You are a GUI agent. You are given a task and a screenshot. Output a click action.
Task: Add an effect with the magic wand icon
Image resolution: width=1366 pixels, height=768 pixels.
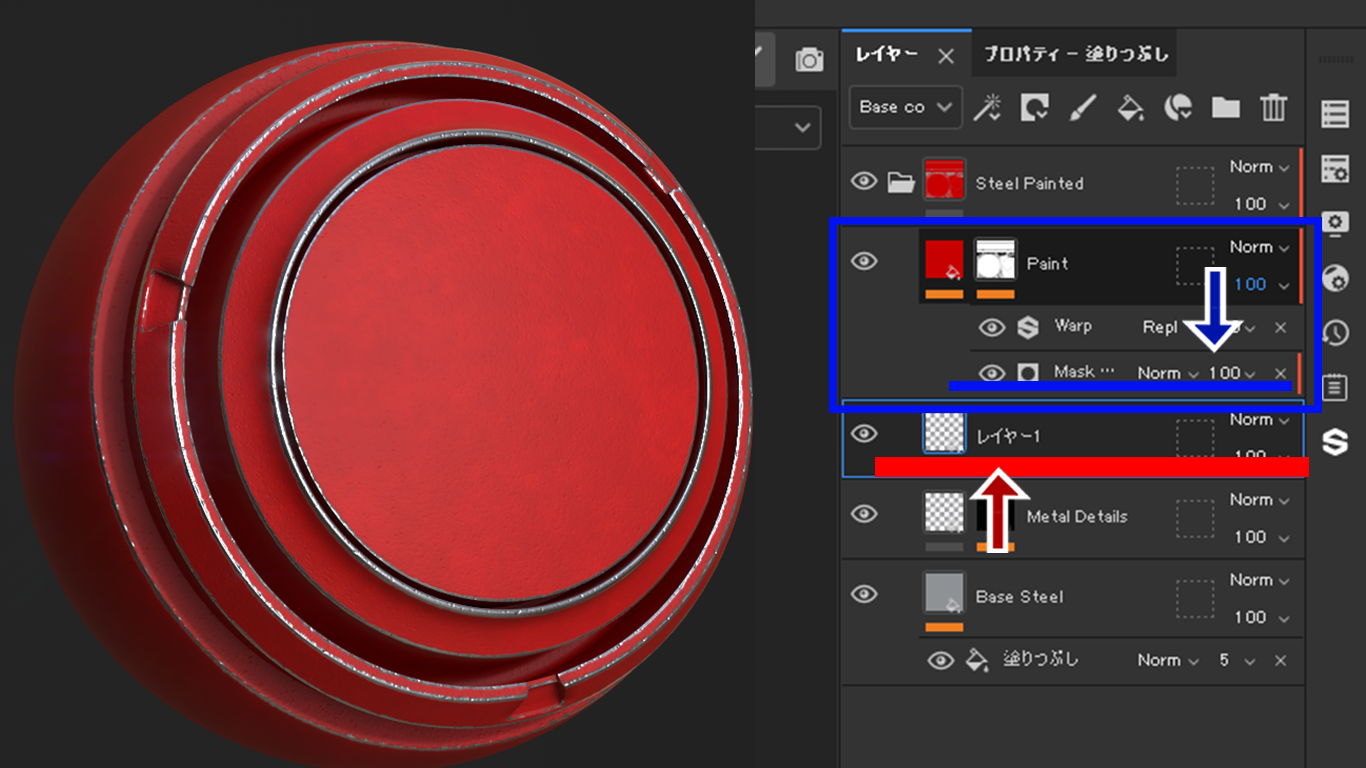[988, 107]
